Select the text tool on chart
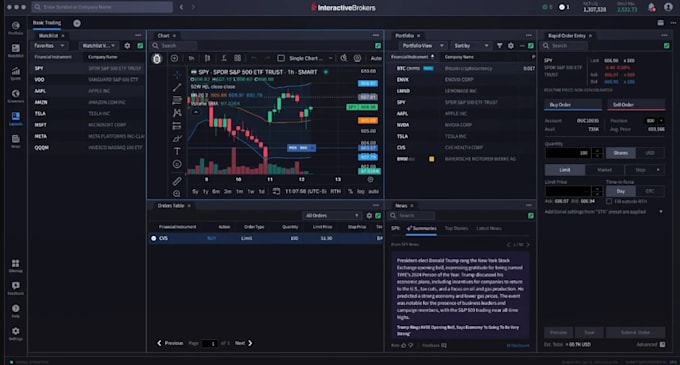Screen dimensions: 680x365 (177, 151)
